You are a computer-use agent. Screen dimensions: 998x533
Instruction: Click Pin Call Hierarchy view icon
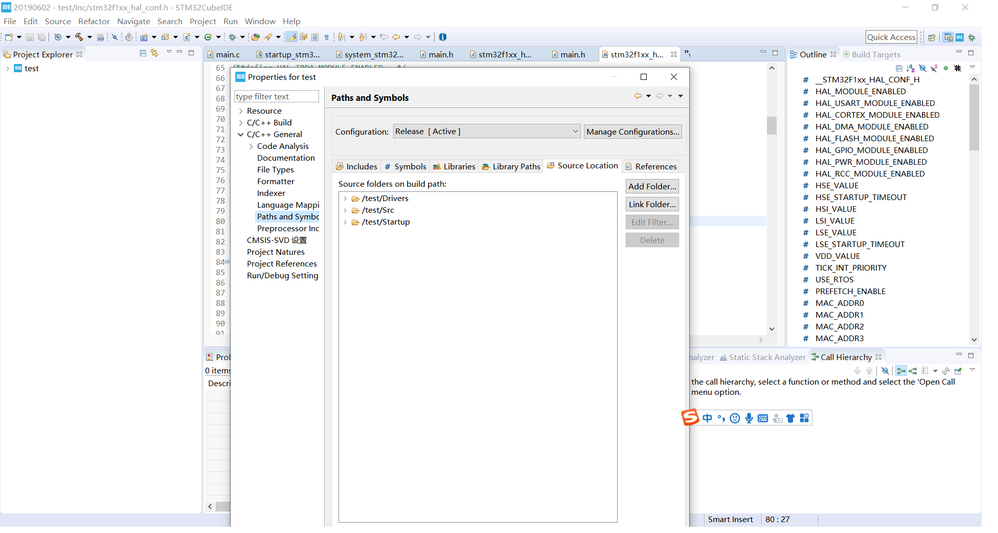(x=958, y=371)
